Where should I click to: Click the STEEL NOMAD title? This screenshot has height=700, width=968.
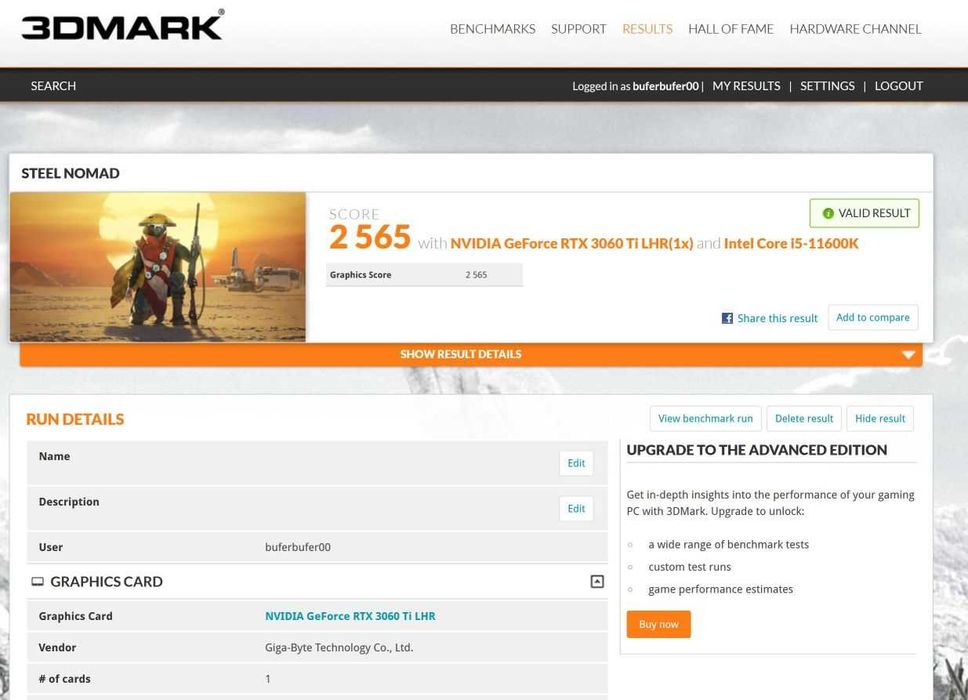[70, 173]
